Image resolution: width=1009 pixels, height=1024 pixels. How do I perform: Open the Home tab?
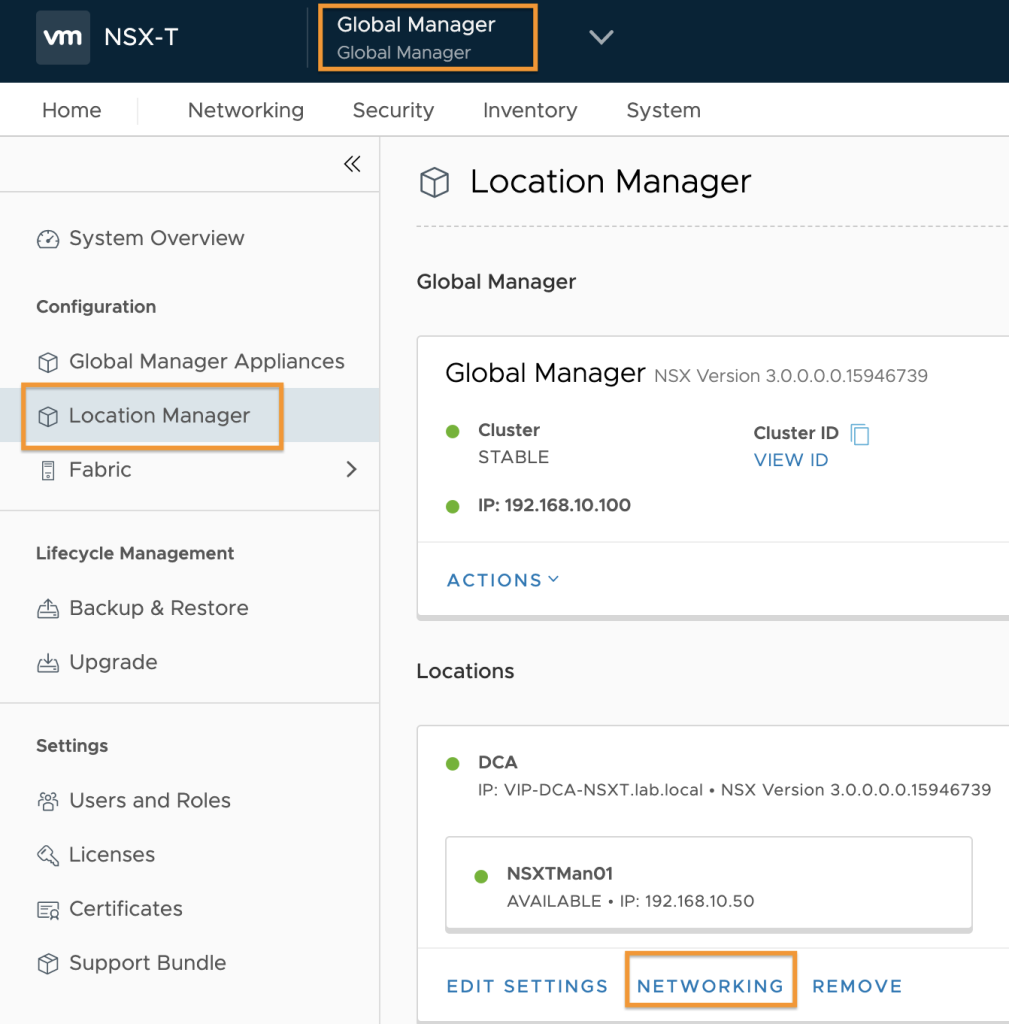(72, 110)
